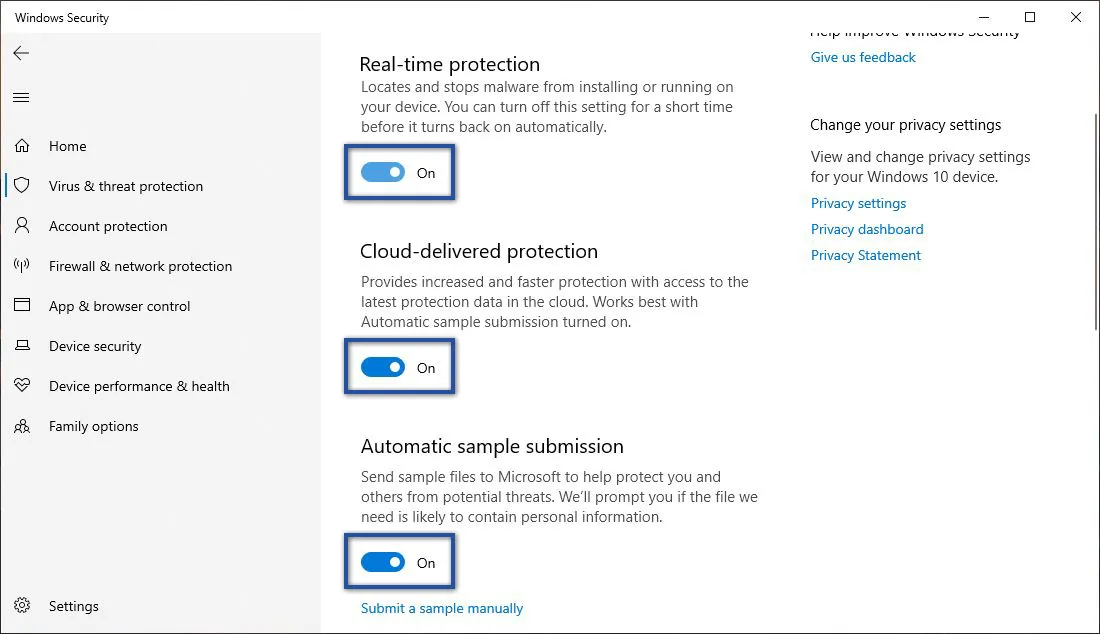Collapse the navigation with the hamburger menu
Image resolution: width=1100 pixels, height=634 pixels.
point(21,97)
